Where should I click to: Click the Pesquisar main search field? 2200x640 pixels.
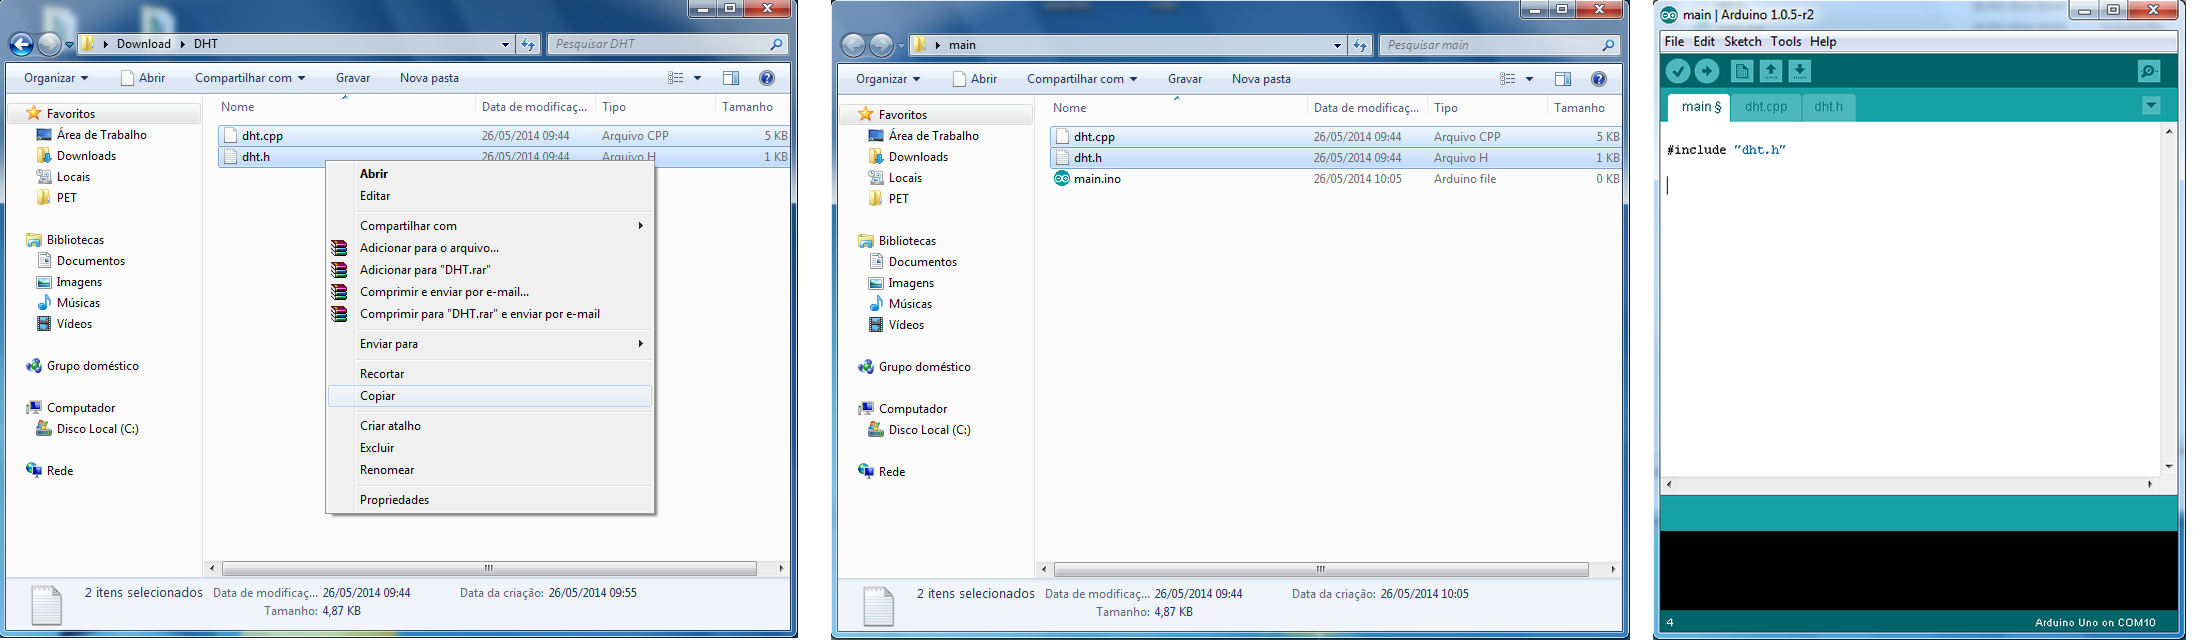pyautogui.click(x=1490, y=45)
